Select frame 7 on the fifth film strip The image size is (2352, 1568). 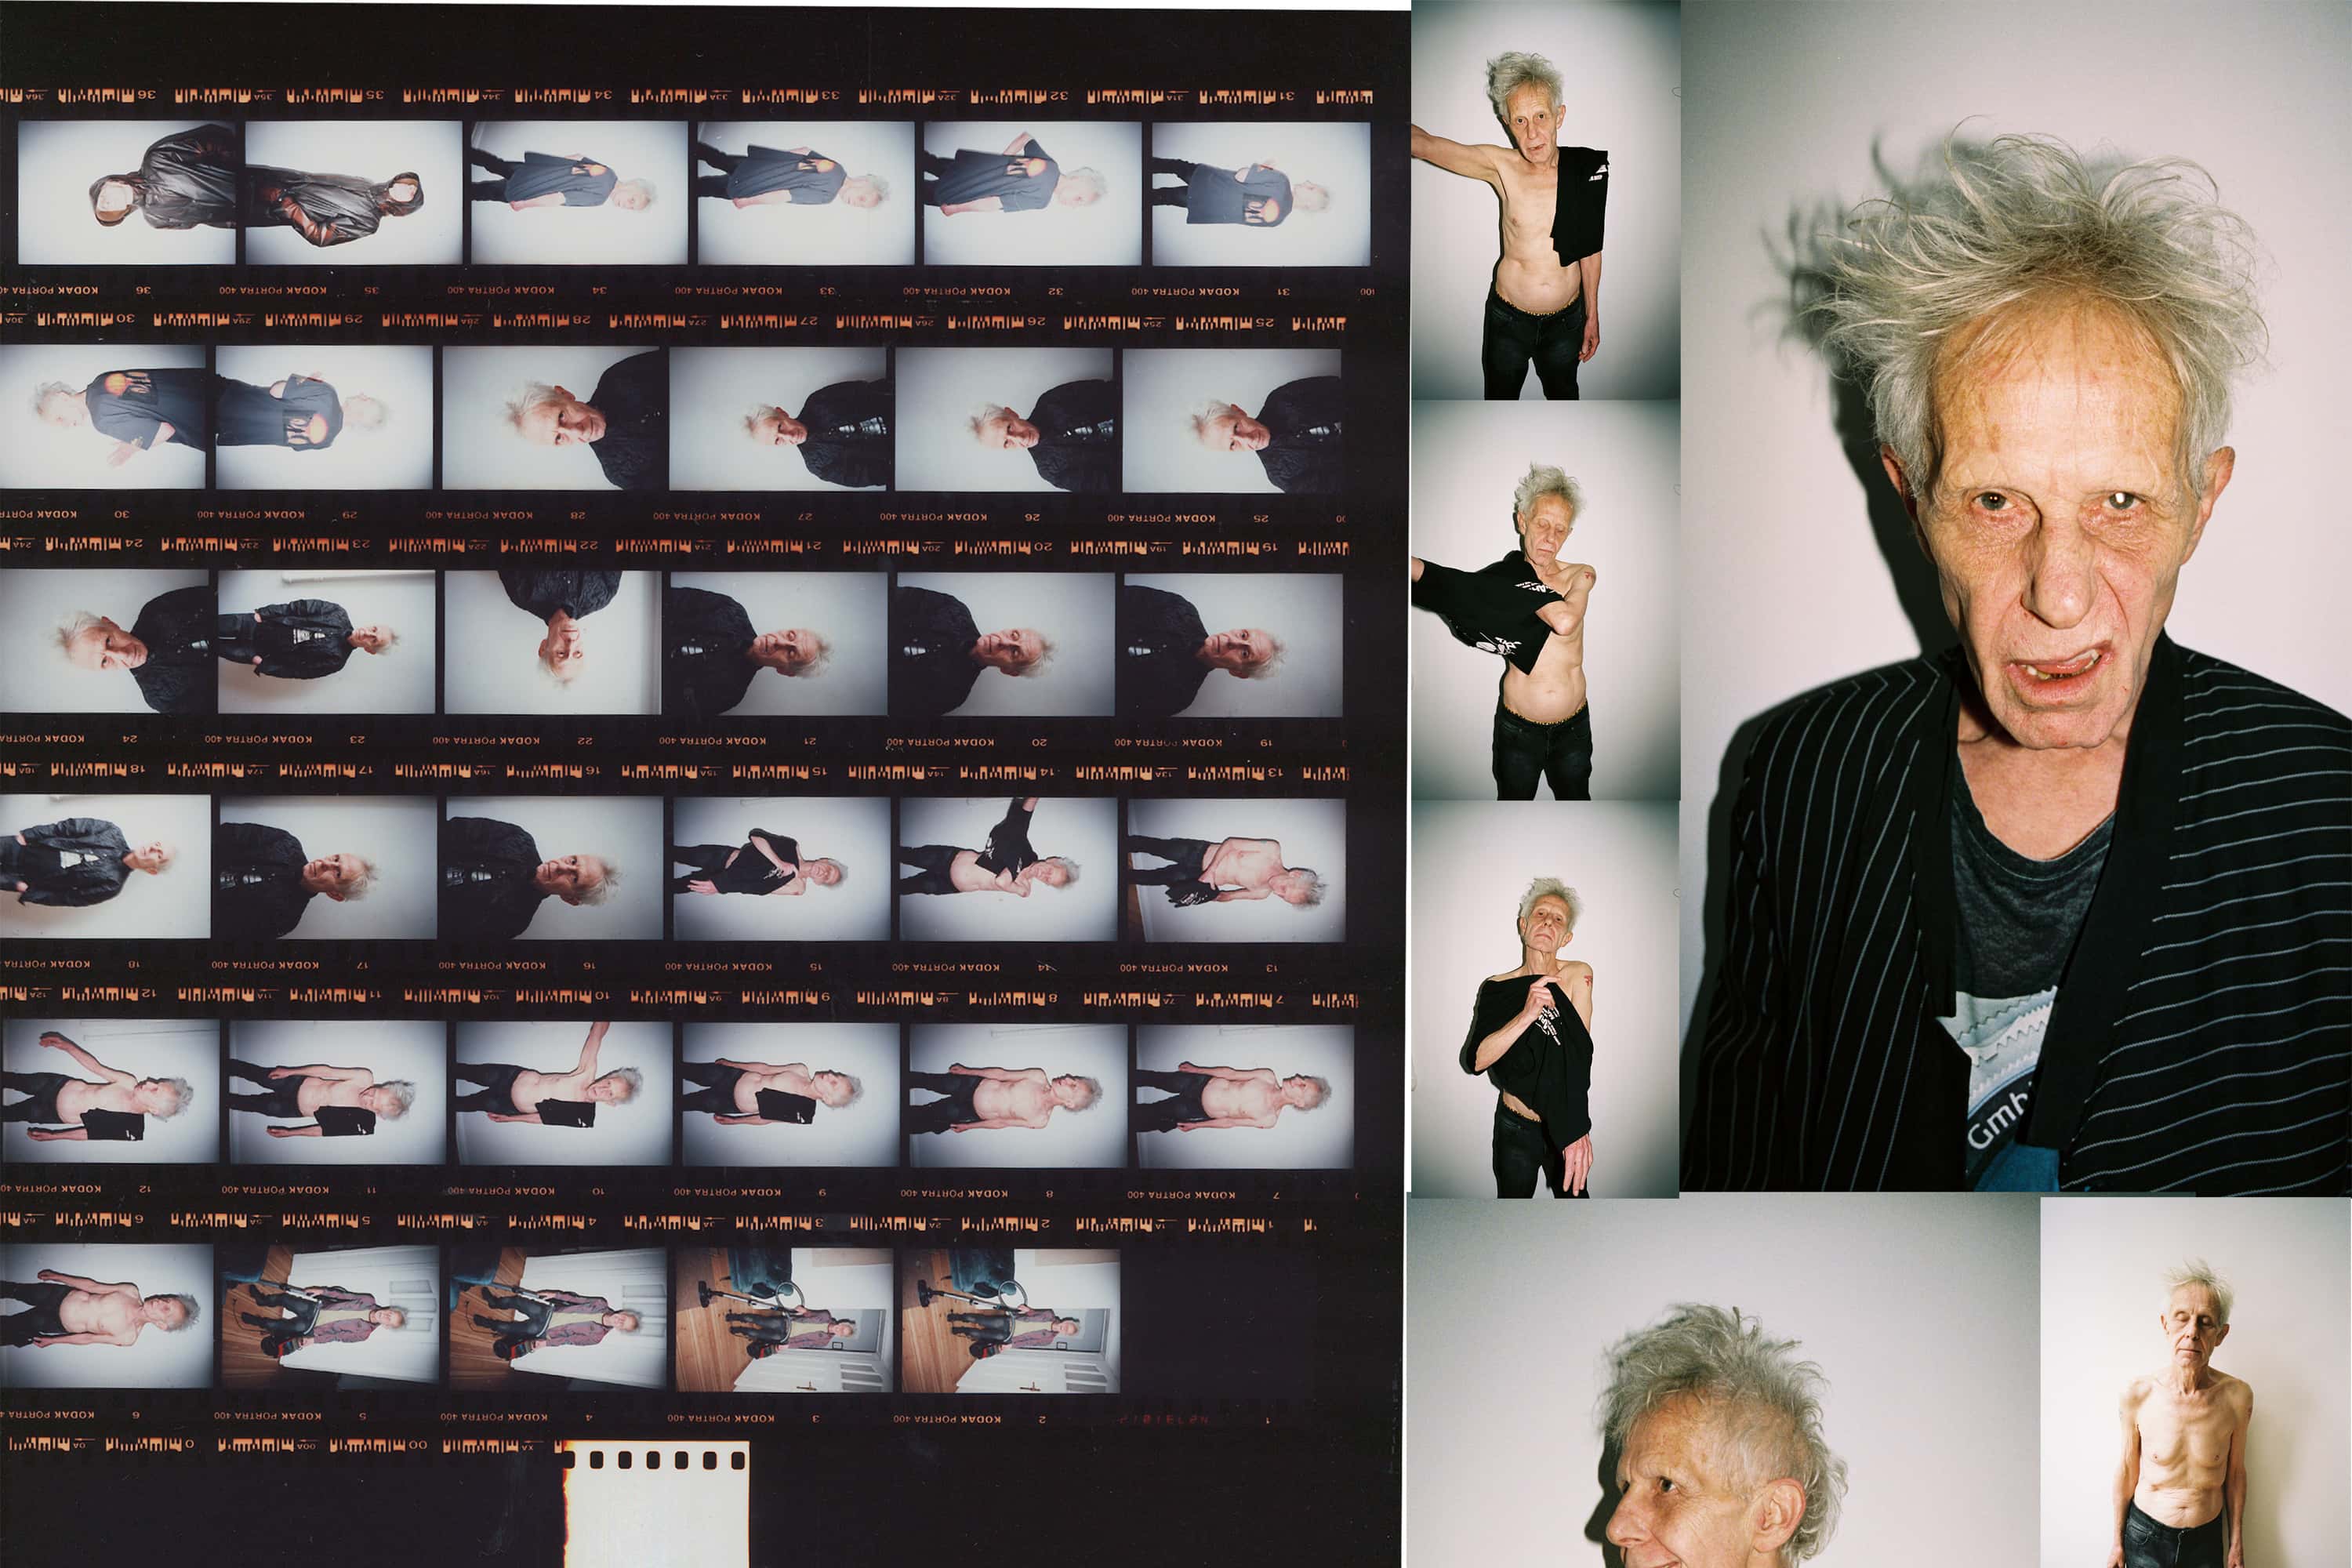(x=1244, y=1095)
